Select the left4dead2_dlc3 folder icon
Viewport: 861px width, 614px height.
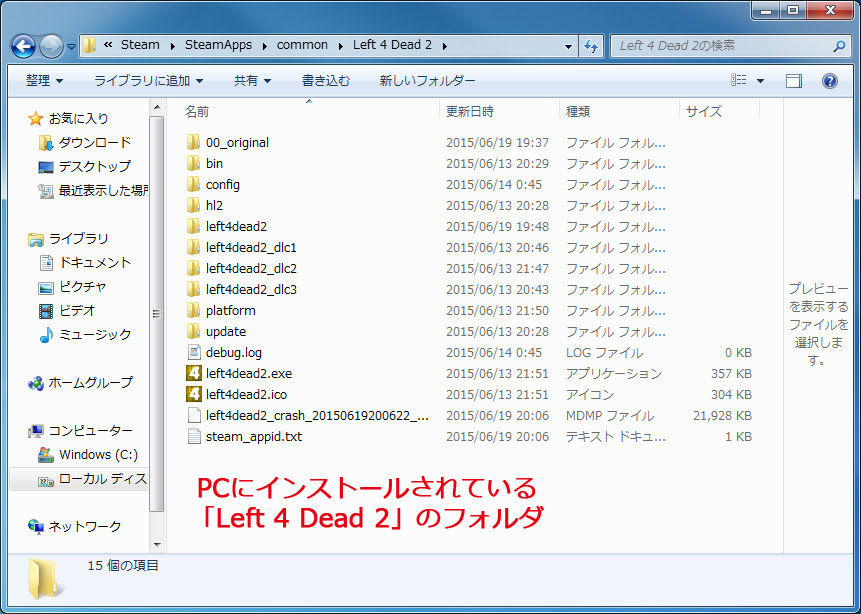point(193,289)
